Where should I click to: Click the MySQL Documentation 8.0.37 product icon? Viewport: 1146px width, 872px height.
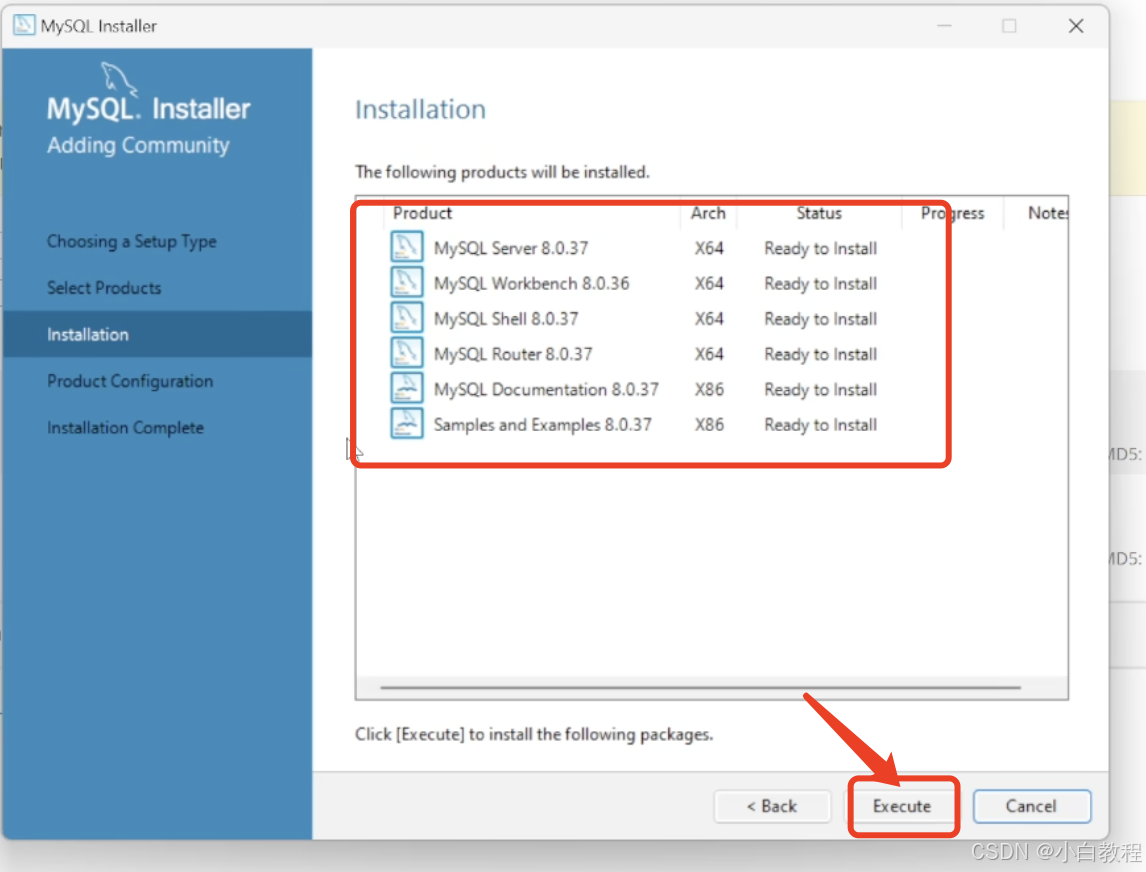pyautogui.click(x=406, y=388)
